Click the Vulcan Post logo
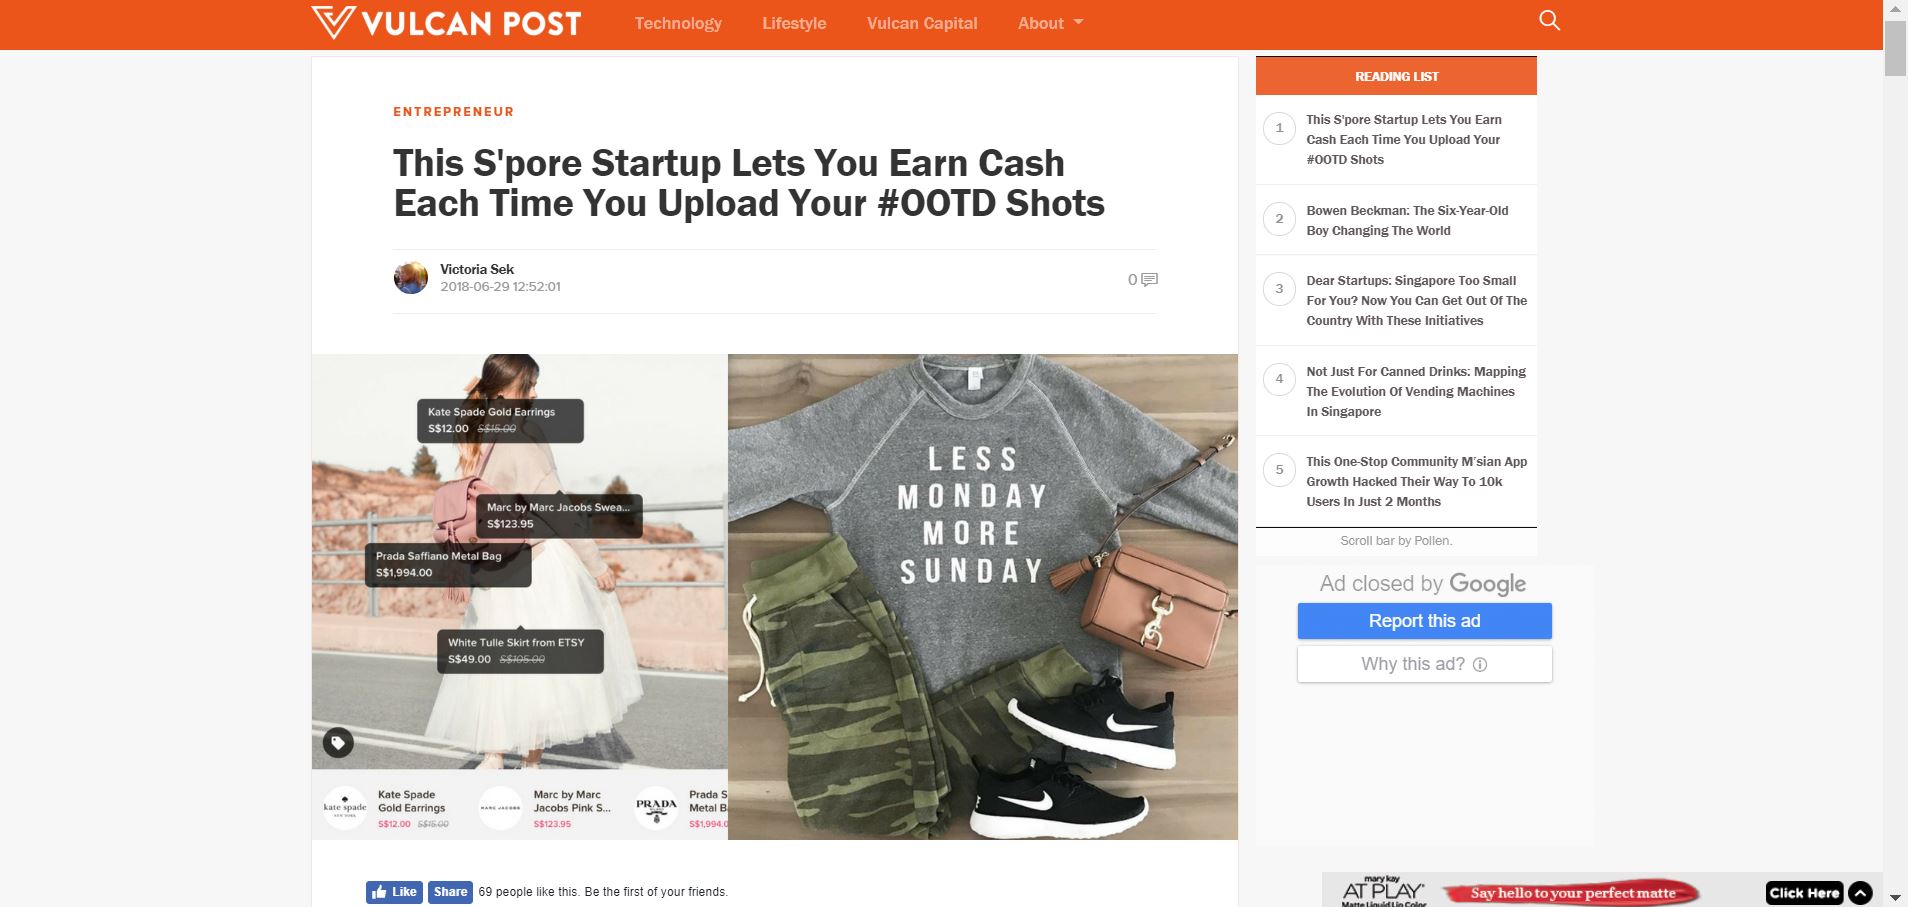Screen dimensions: 1908x907 [x=446, y=23]
